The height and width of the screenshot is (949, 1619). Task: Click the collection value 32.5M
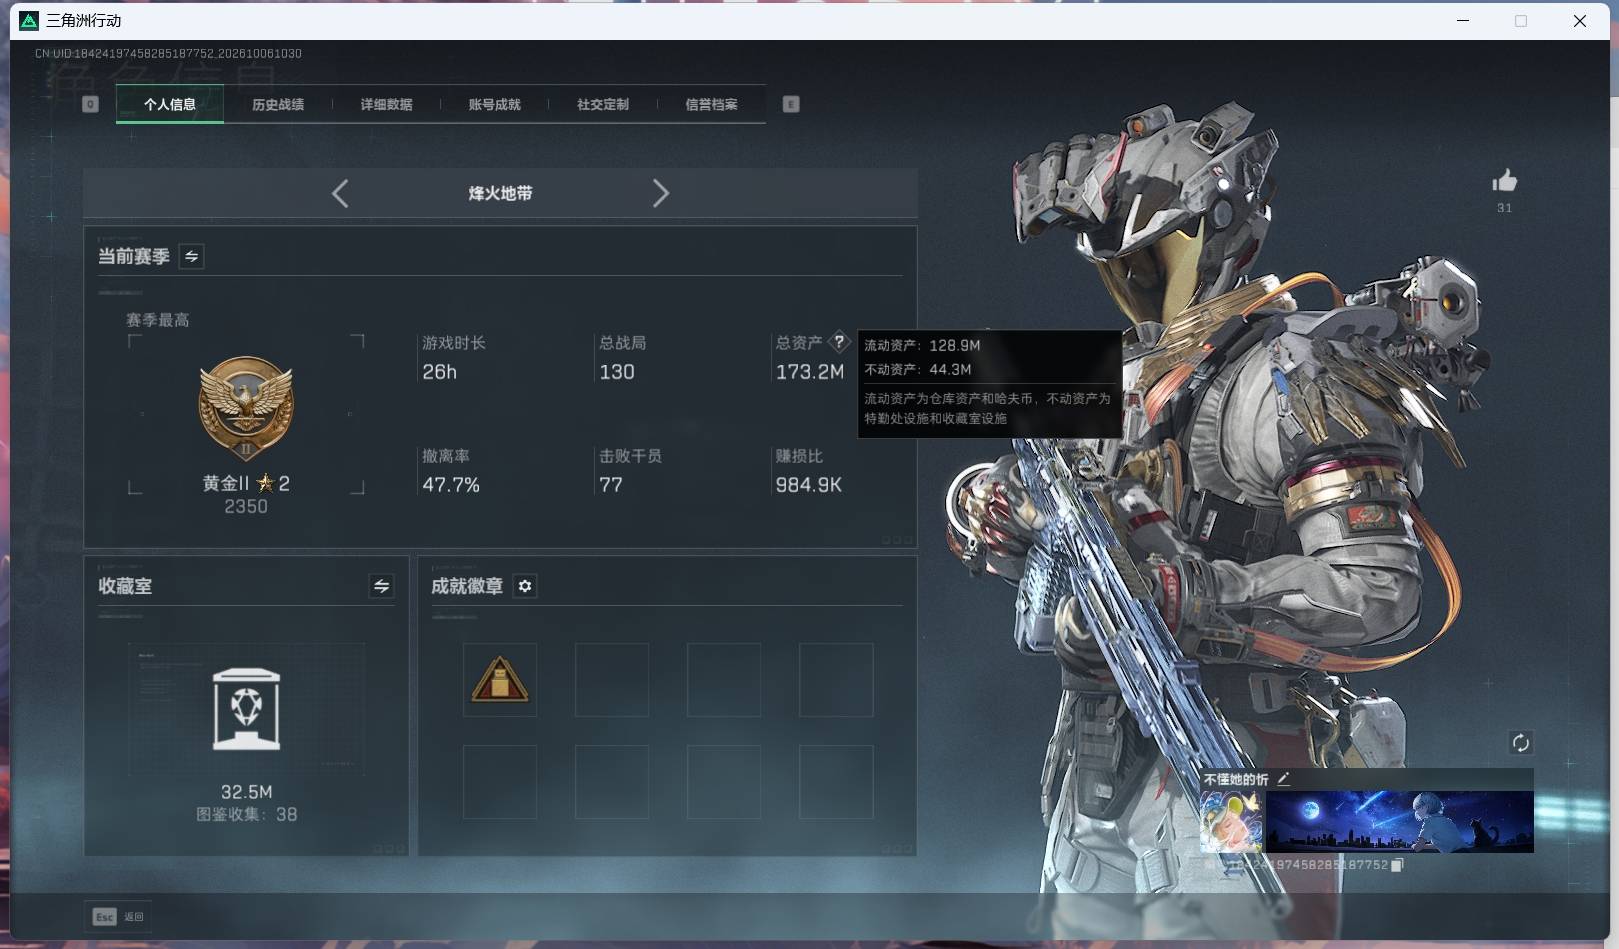click(x=246, y=791)
